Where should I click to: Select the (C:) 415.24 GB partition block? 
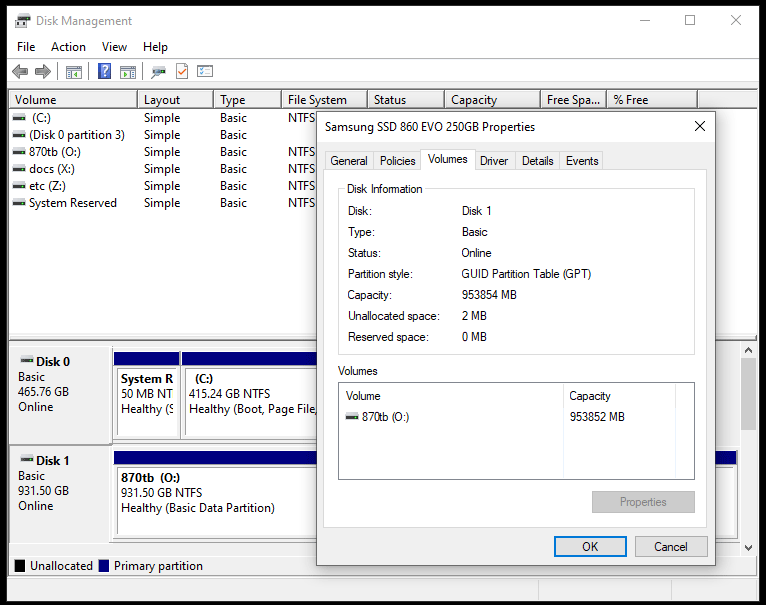coord(250,394)
